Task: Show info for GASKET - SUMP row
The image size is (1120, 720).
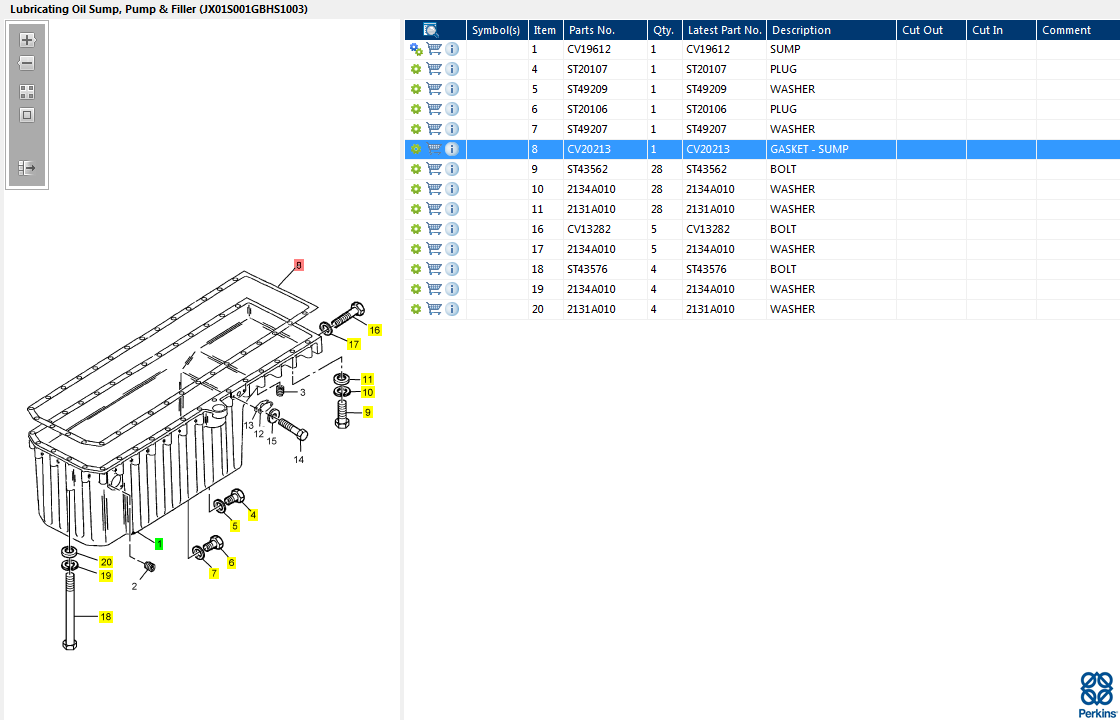Action: 452,149
